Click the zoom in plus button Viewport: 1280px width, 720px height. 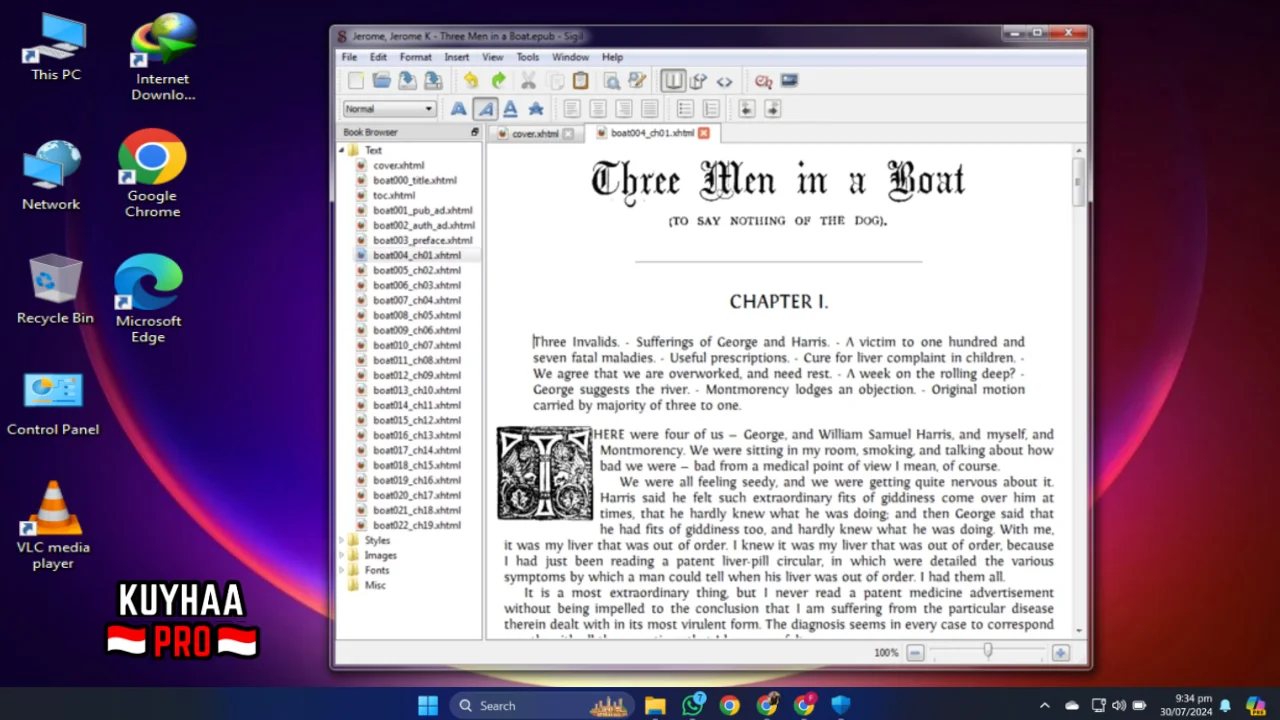coord(1061,653)
